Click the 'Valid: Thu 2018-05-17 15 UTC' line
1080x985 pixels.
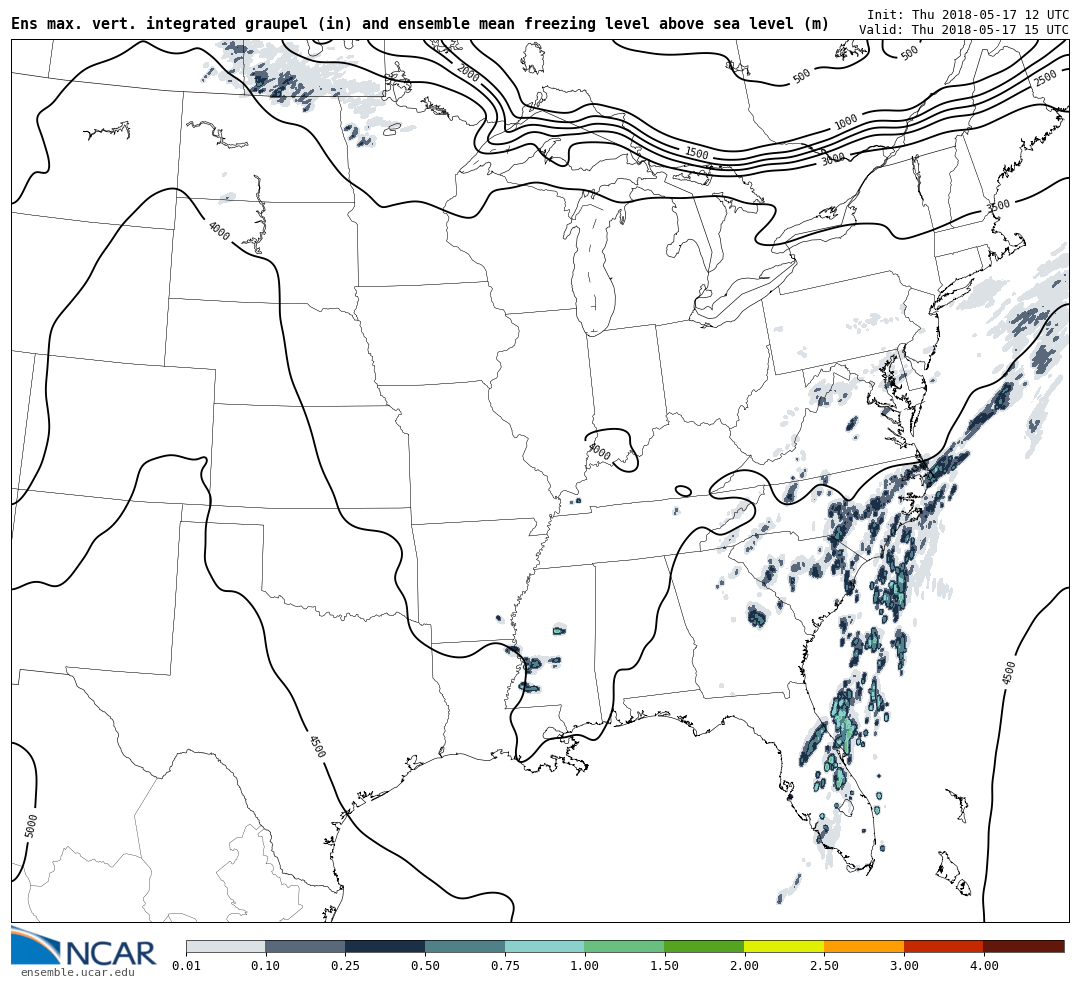pyautogui.click(x=964, y=30)
